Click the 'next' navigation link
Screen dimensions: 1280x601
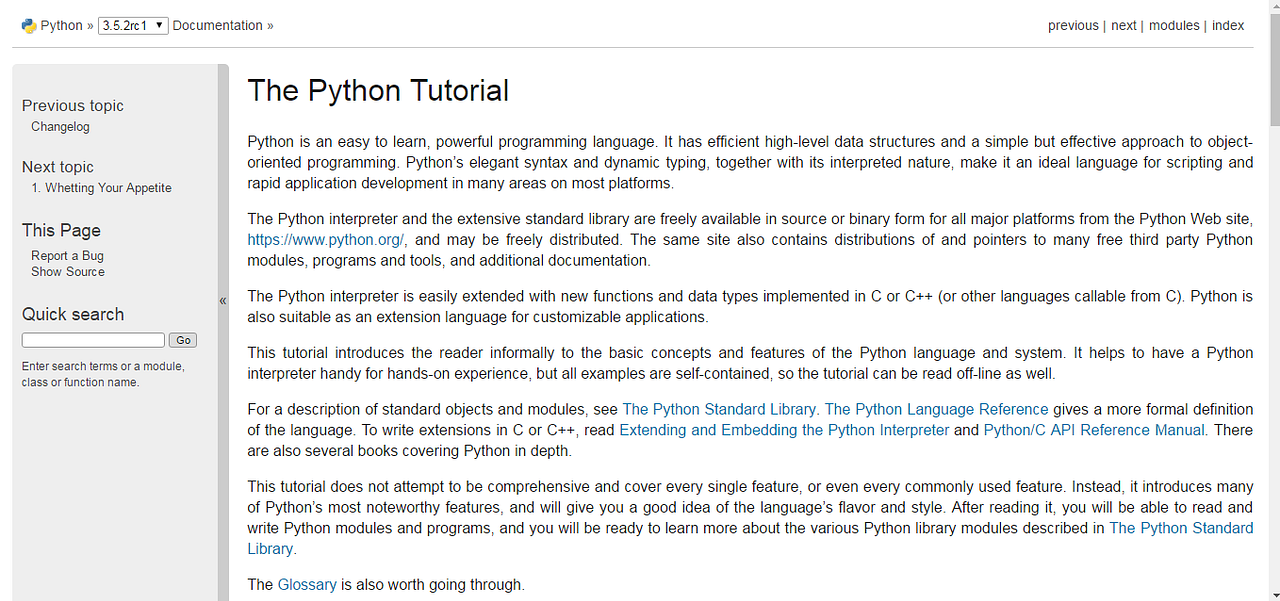click(1123, 25)
